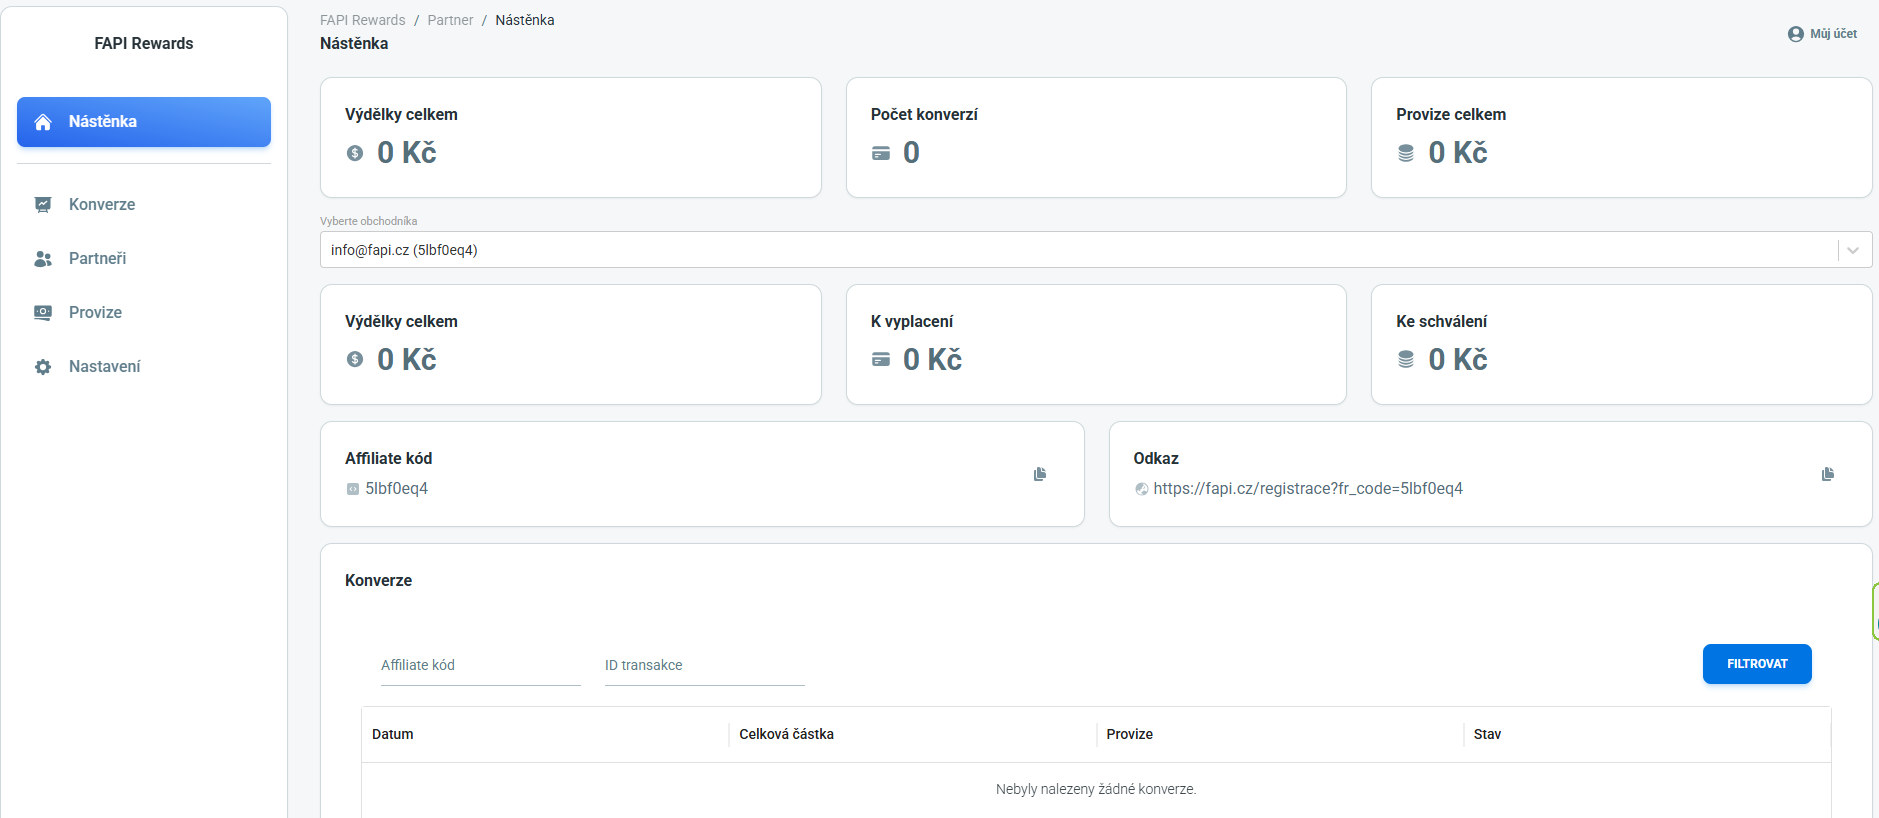The image size is (1879, 818).
Task: Sort by Celková částka column header
Action: [787, 734]
